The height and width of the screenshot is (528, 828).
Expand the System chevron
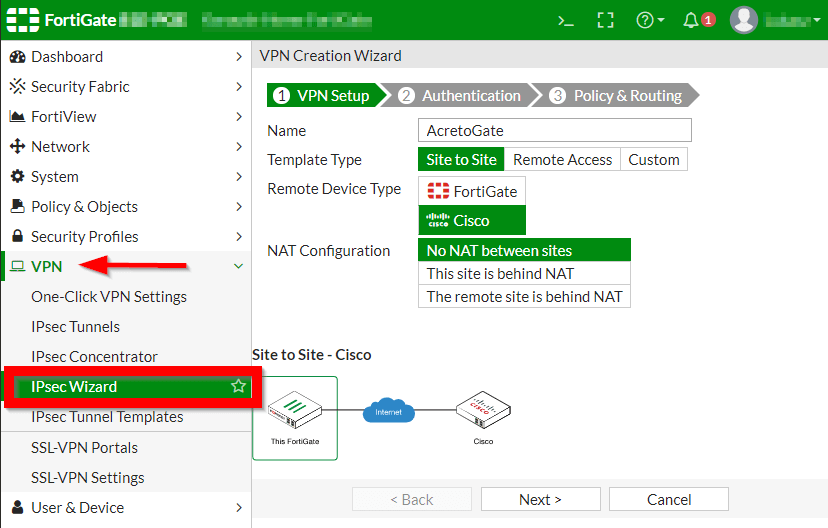point(239,176)
